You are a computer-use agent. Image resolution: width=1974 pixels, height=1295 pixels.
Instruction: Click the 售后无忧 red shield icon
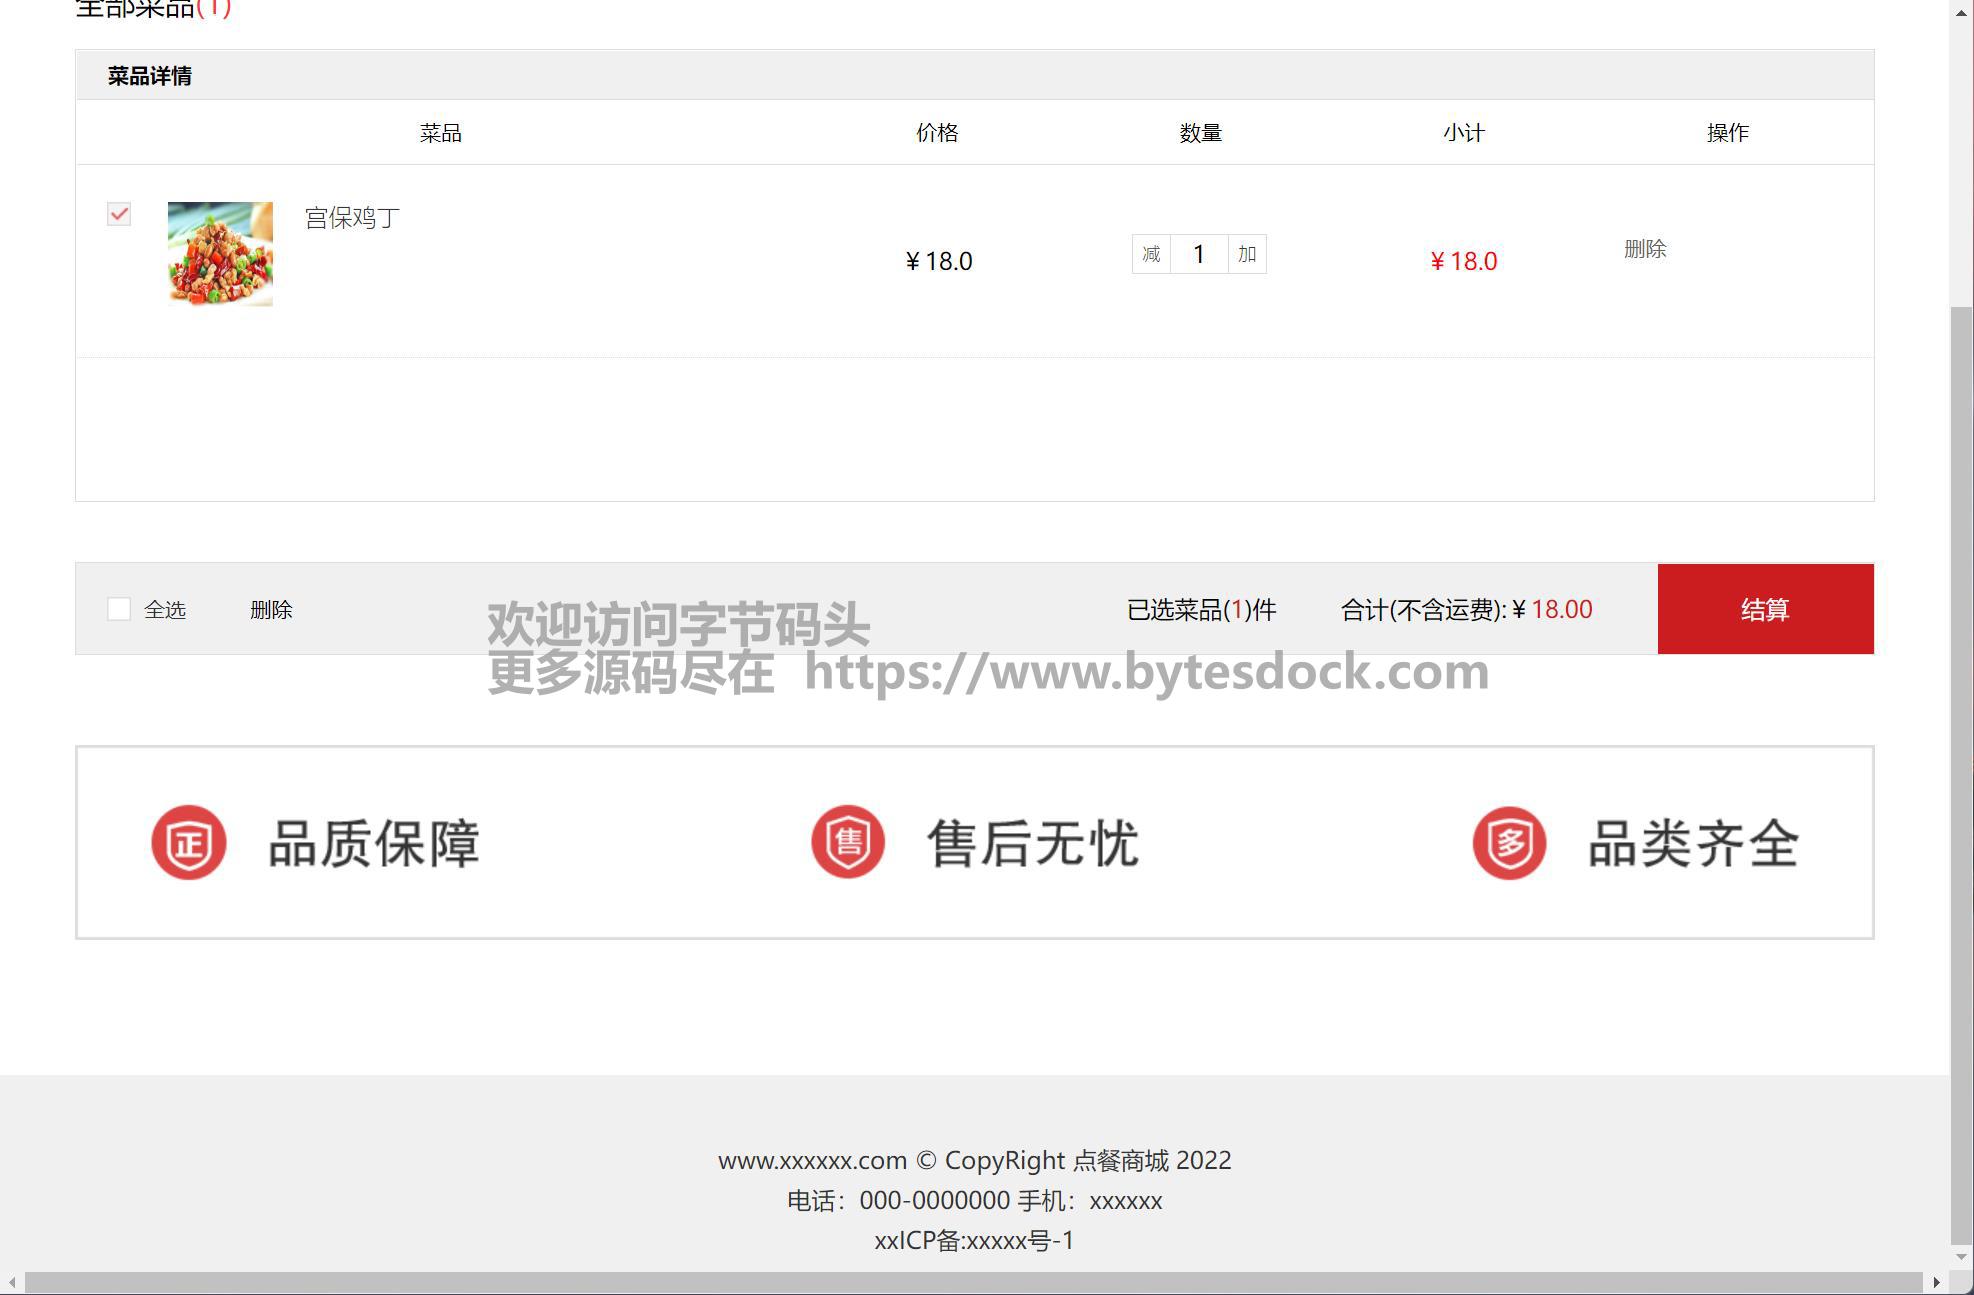pyautogui.click(x=848, y=842)
